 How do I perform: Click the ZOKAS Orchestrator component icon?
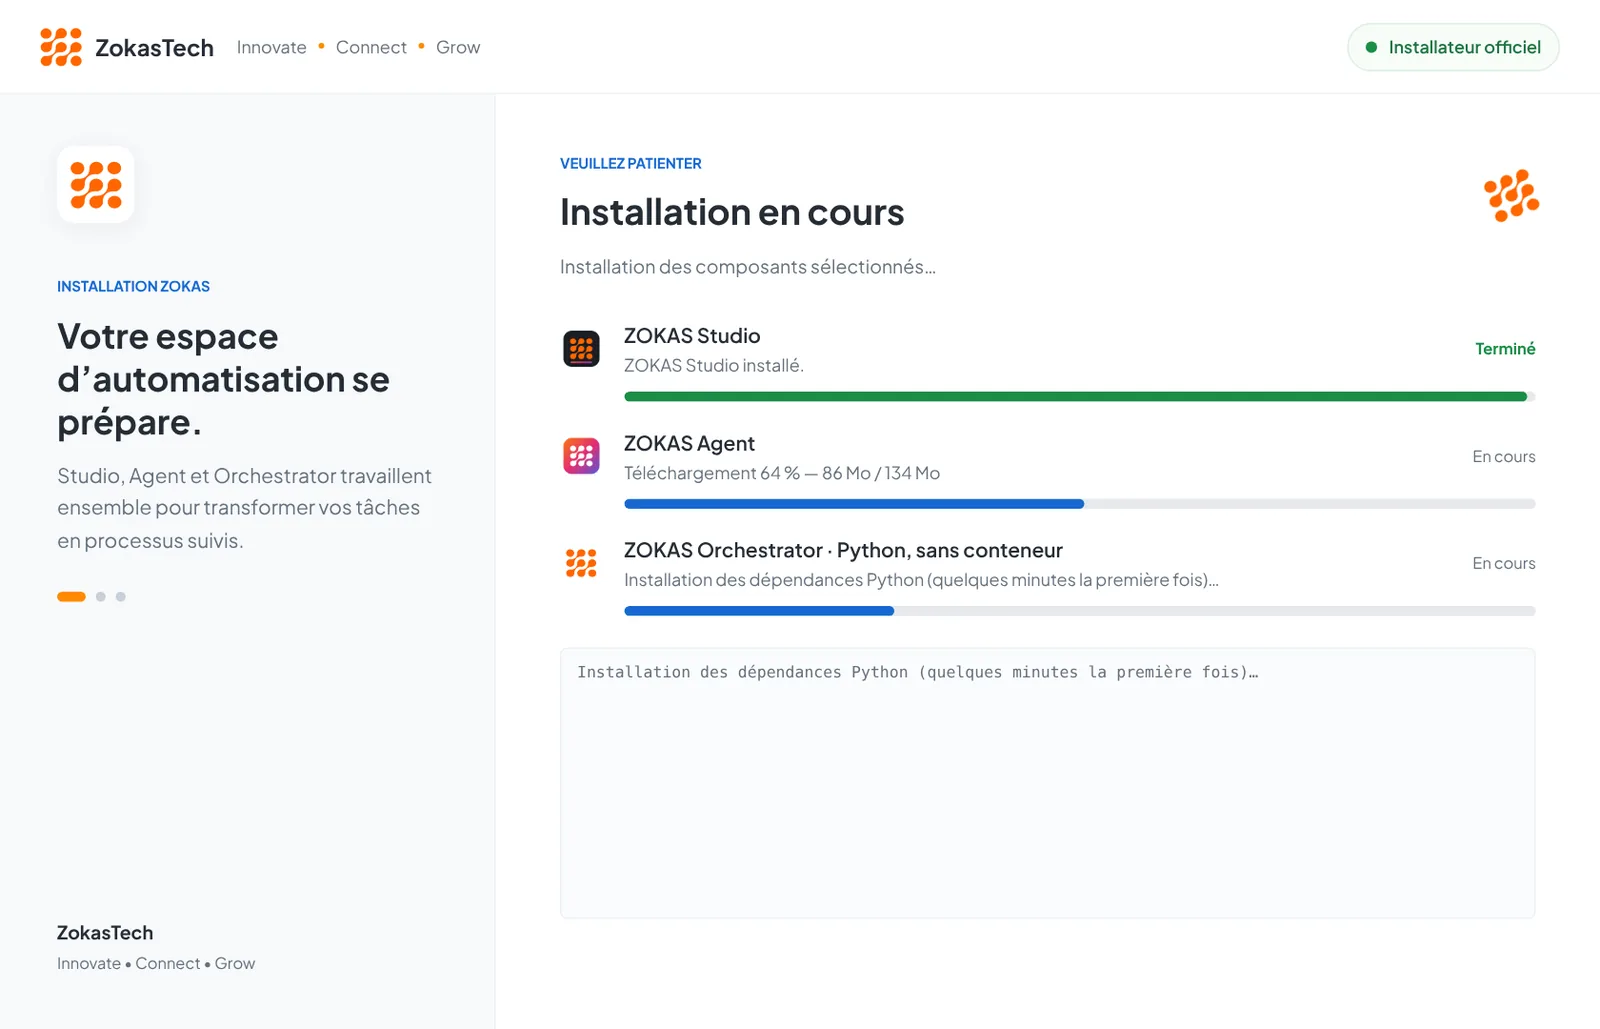click(581, 563)
